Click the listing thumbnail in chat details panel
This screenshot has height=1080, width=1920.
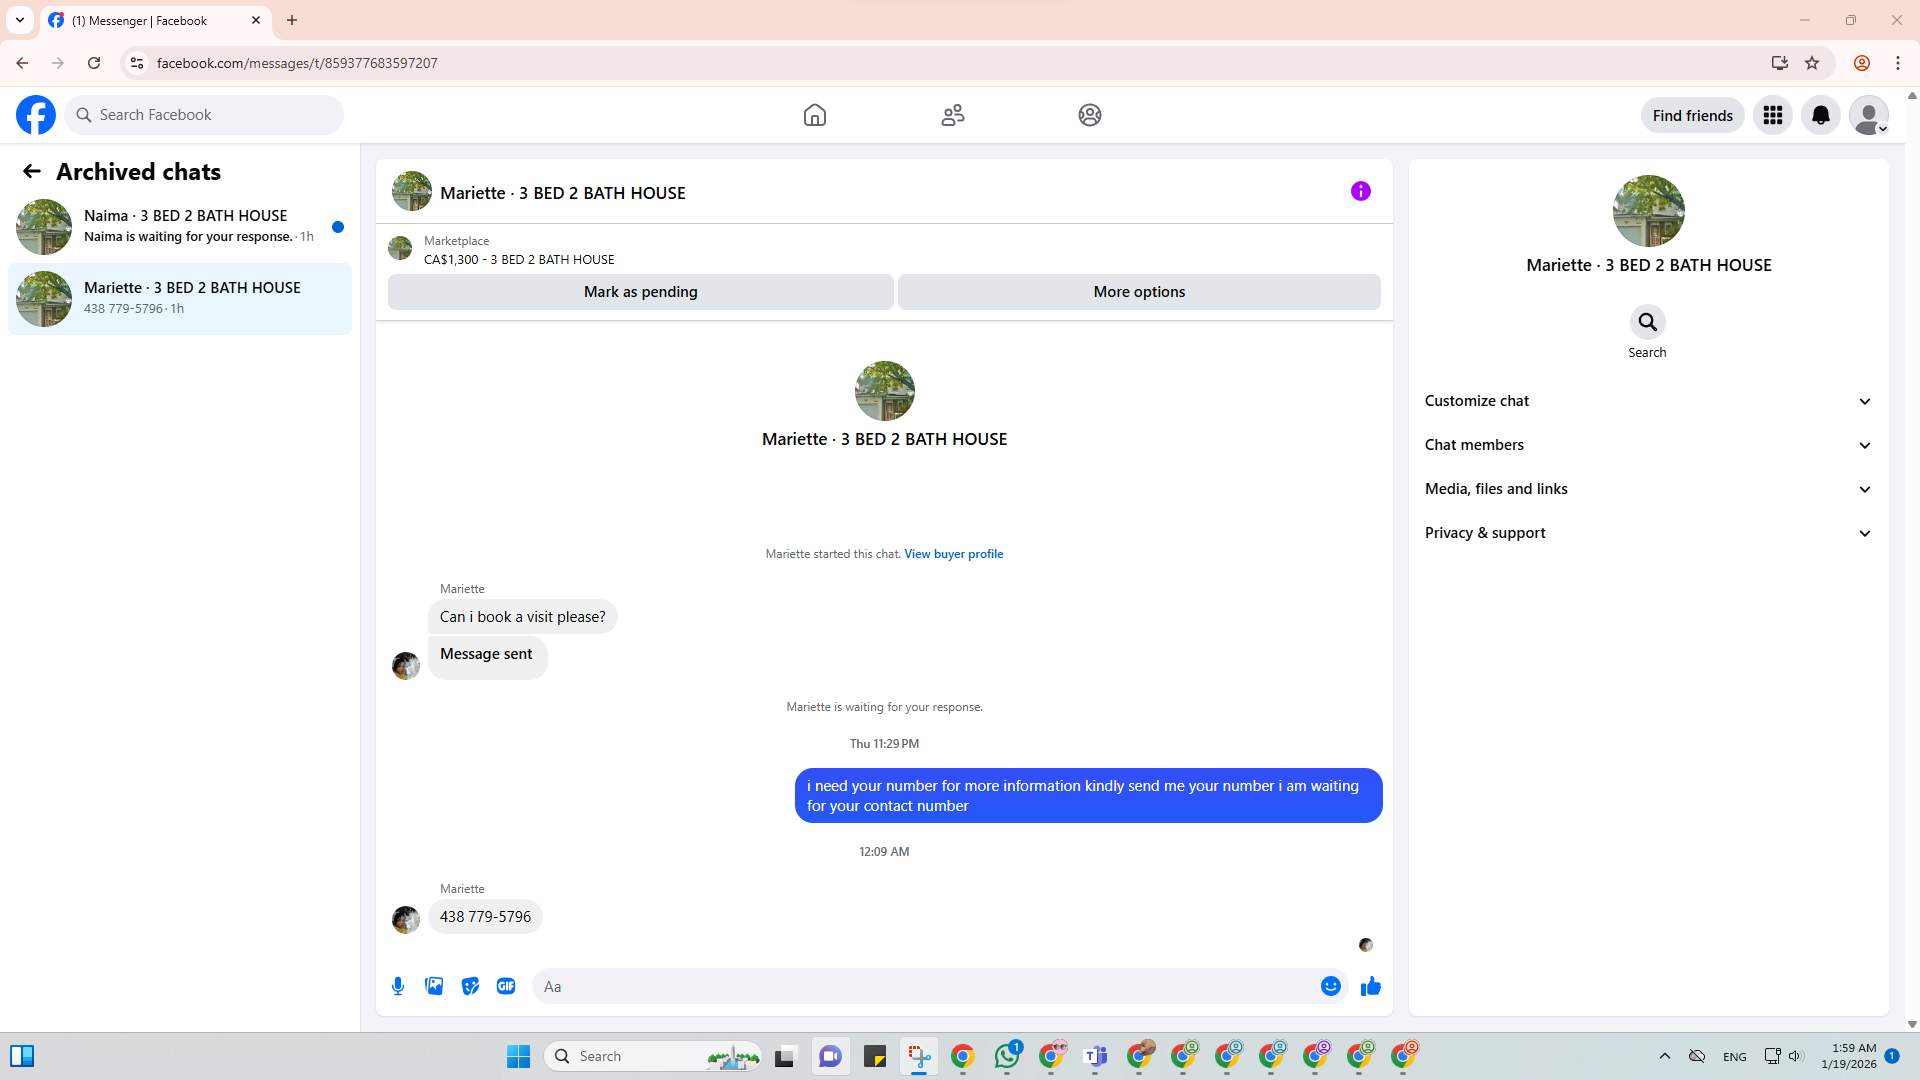coord(1648,211)
